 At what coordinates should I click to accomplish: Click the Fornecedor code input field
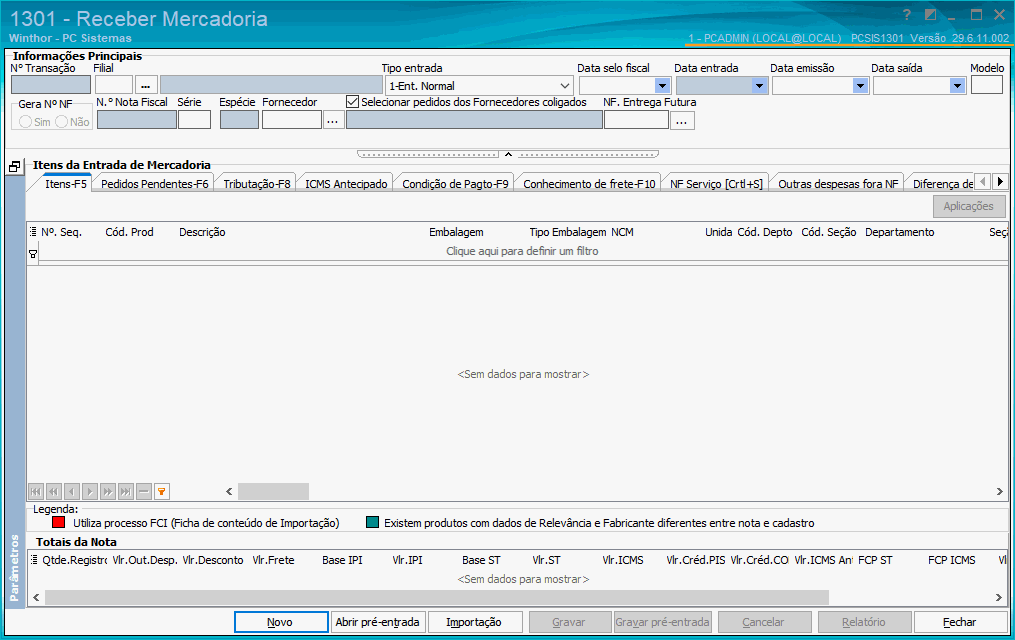tap(292, 120)
